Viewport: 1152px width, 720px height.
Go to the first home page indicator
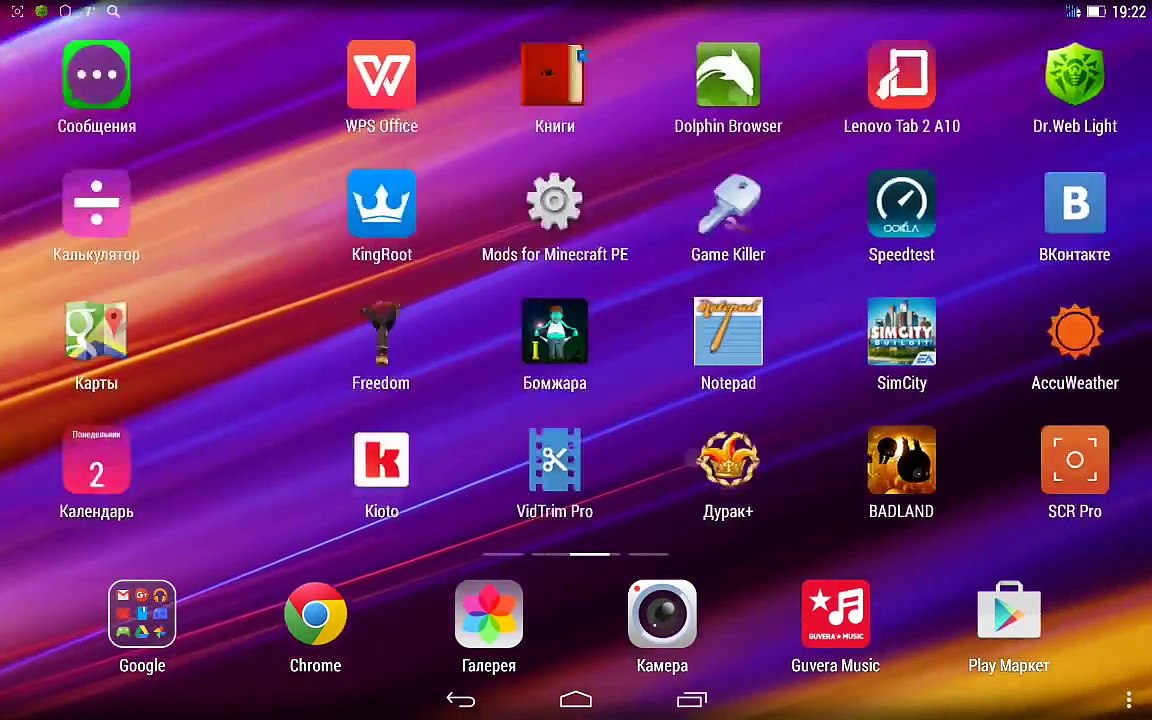[503, 554]
